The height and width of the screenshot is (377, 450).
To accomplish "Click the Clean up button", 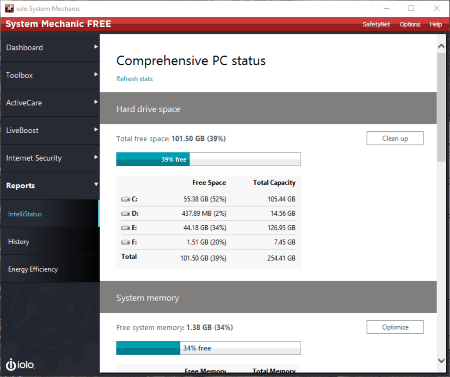I will pyautogui.click(x=395, y=138).
